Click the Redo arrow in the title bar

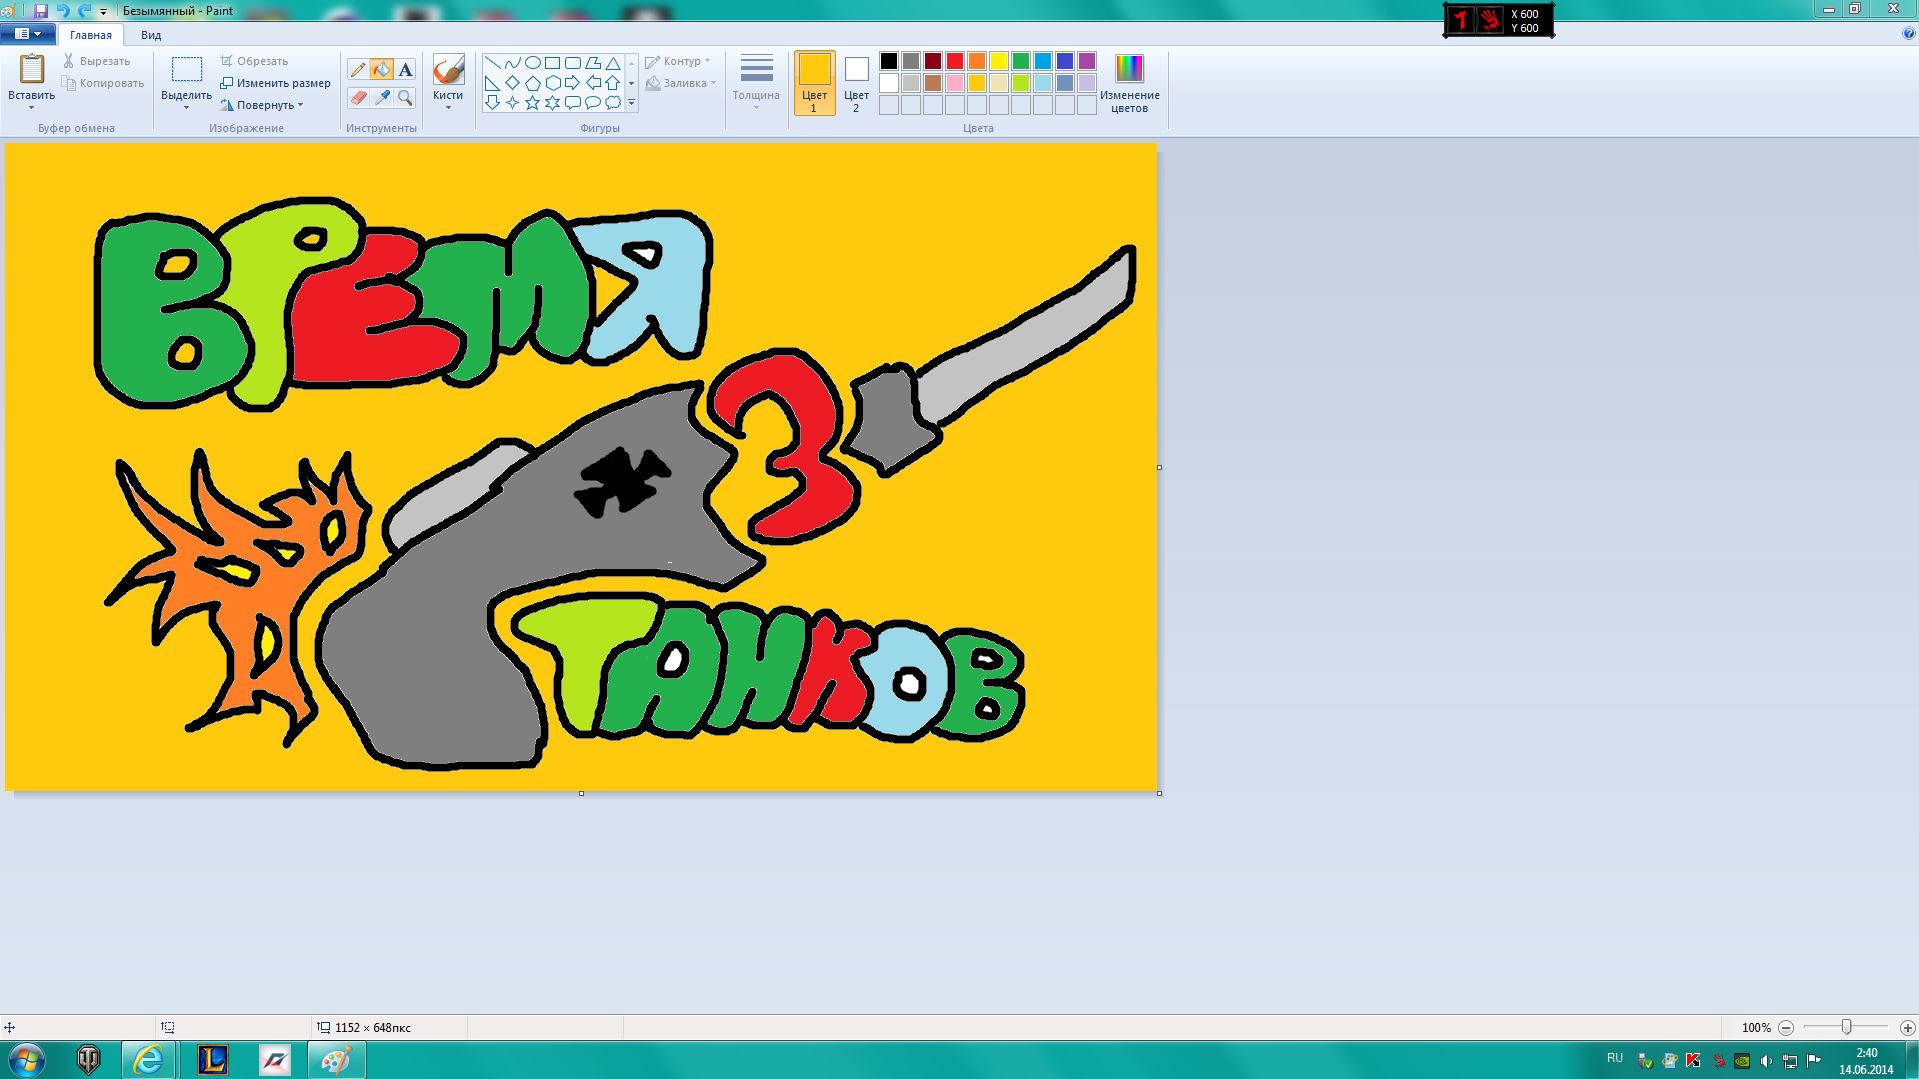(84, 11)
